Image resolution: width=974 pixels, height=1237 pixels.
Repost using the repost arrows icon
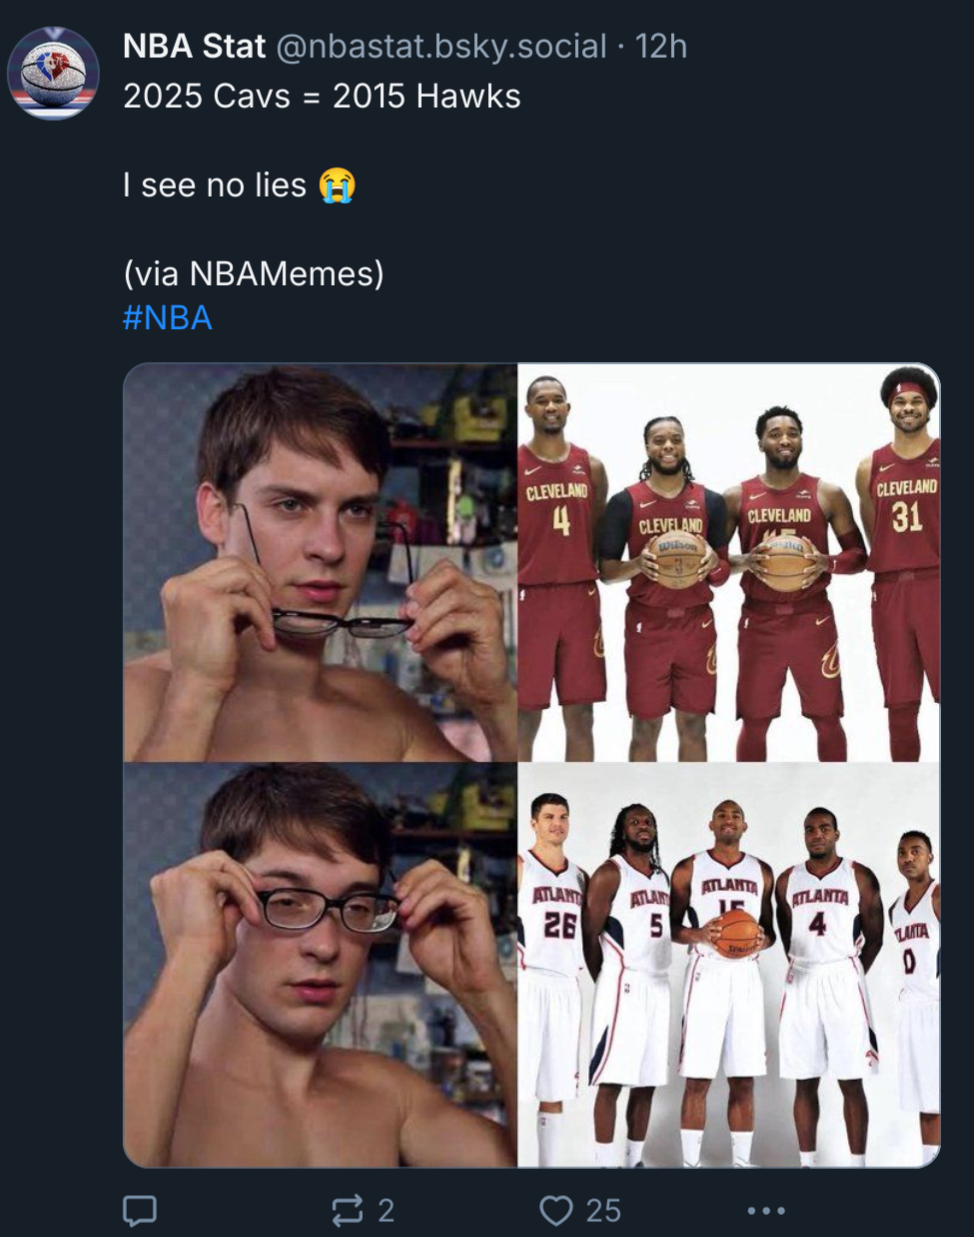point(347,1211)
